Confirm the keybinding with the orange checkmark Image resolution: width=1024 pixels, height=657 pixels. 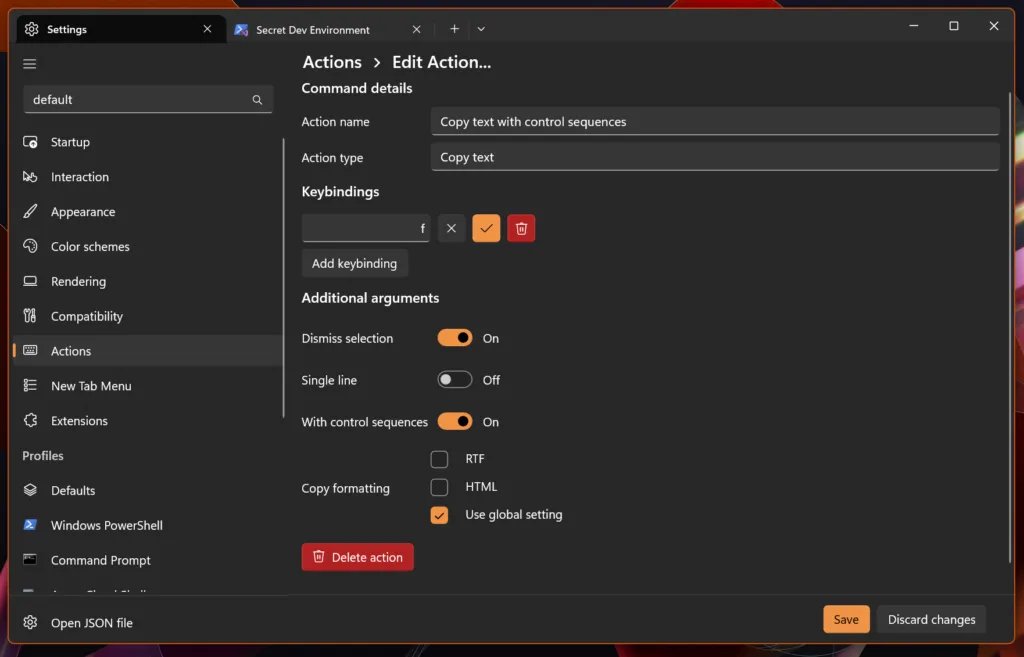(x=486, y=228)
